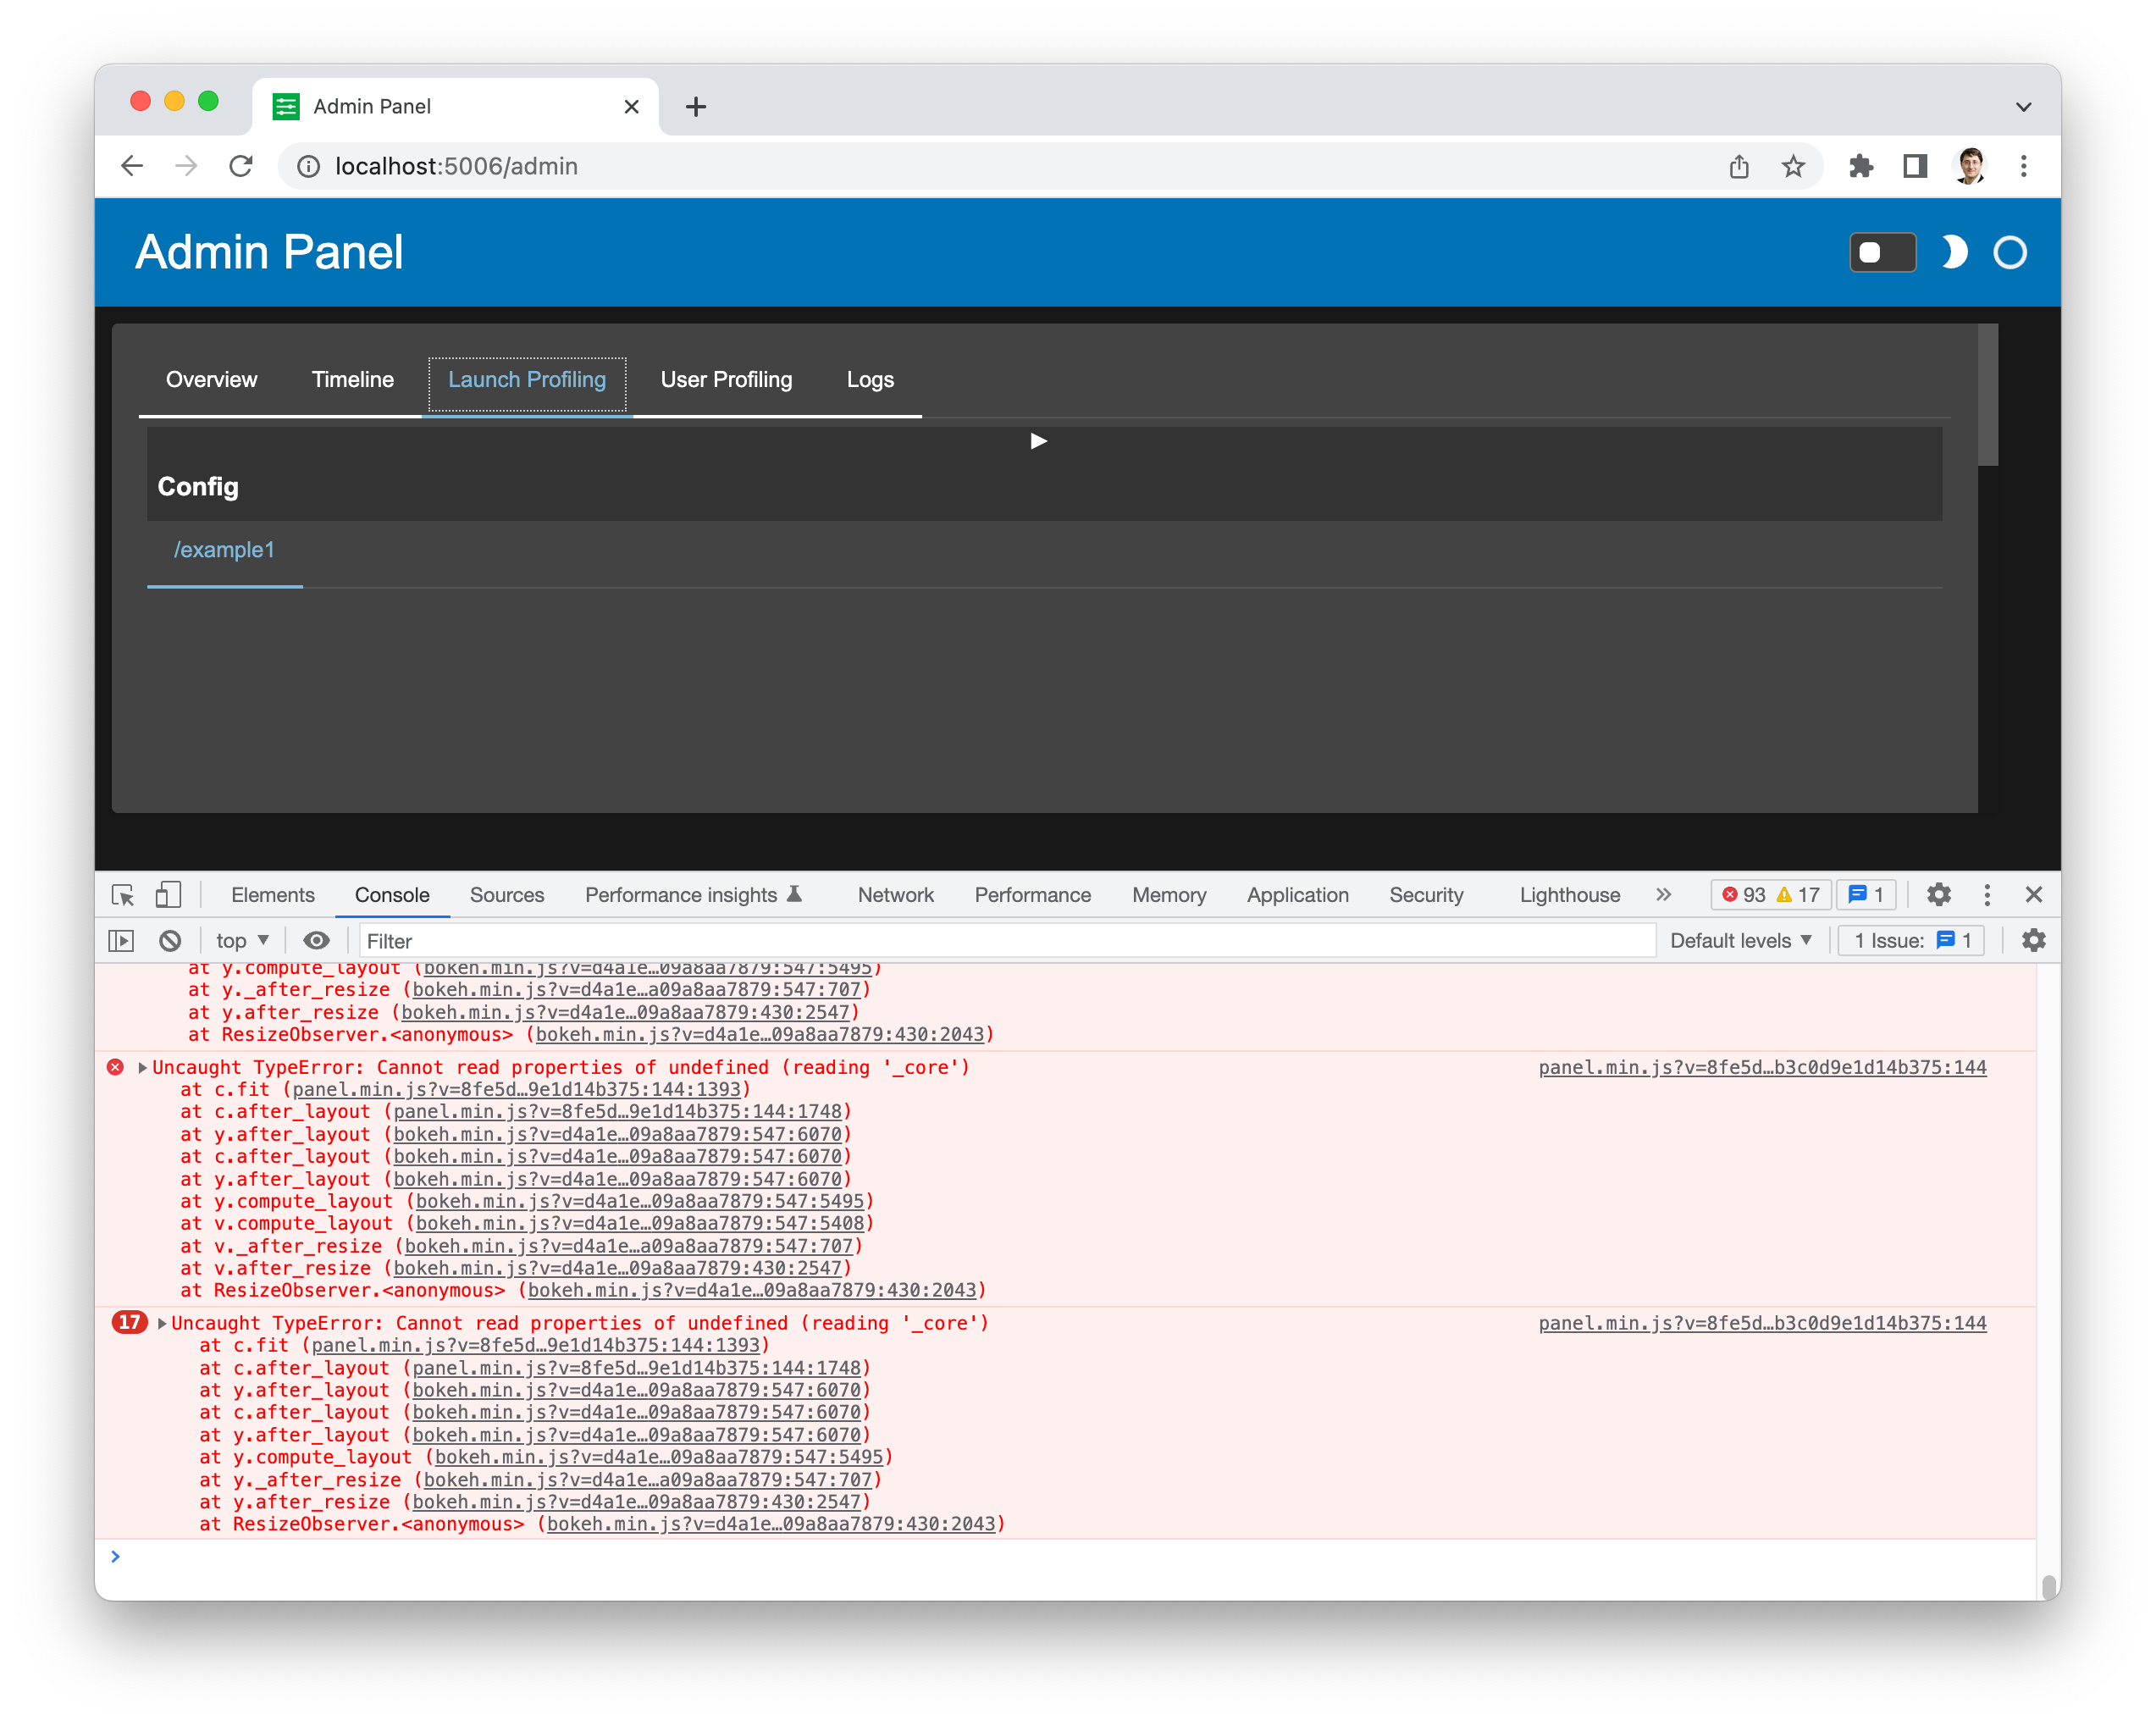Open console settings gear beside the issue count
The height and width of the screenshot is (1726, 2156).
[x=2033, y=941]
